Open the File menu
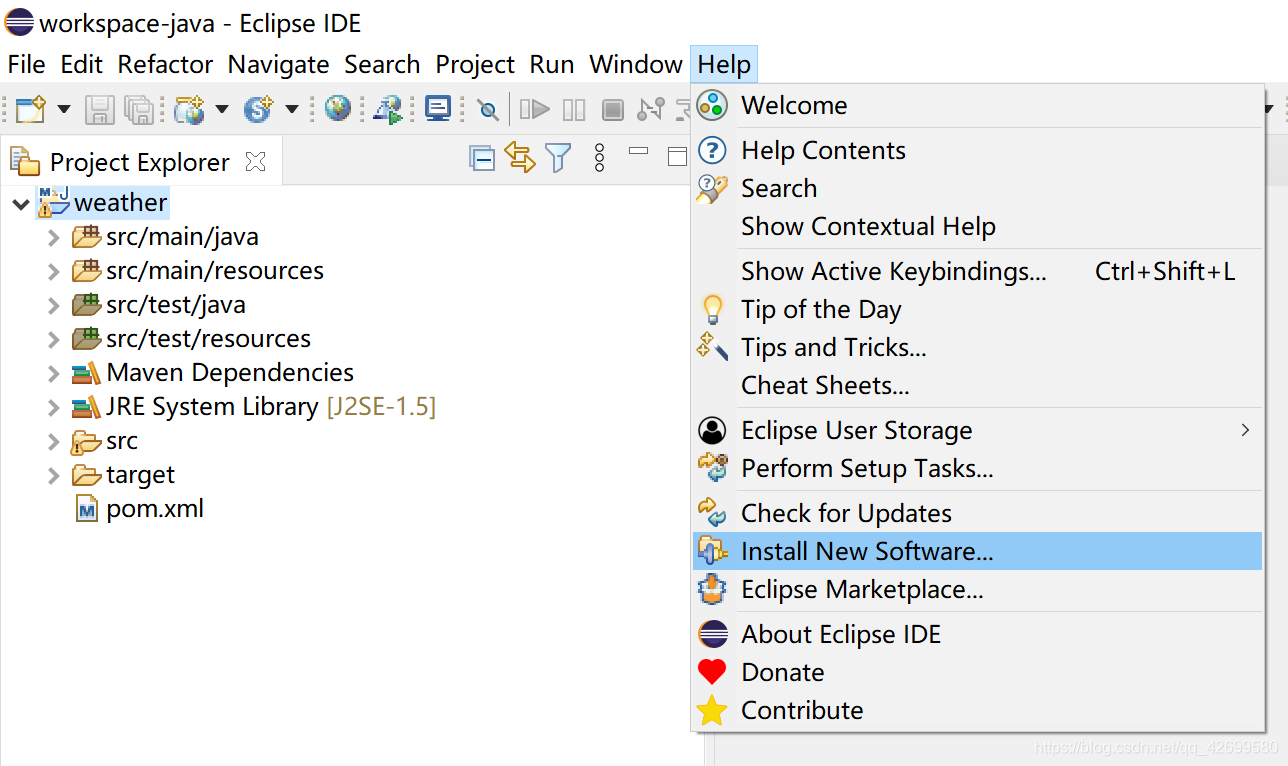The height and width of the screenshot is (766, 1288). pyautogui.click(x=27, y=64)
